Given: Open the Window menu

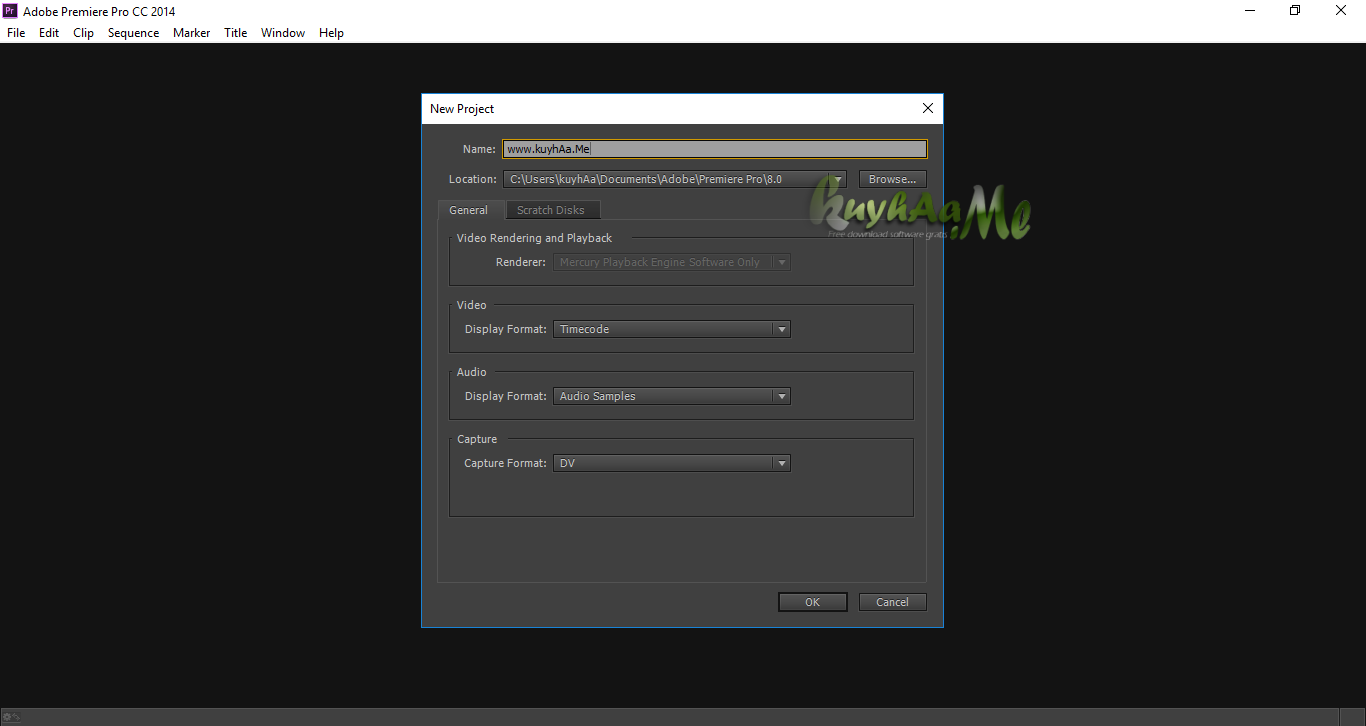Looking at the screenshot, I should tap(283, 33).
